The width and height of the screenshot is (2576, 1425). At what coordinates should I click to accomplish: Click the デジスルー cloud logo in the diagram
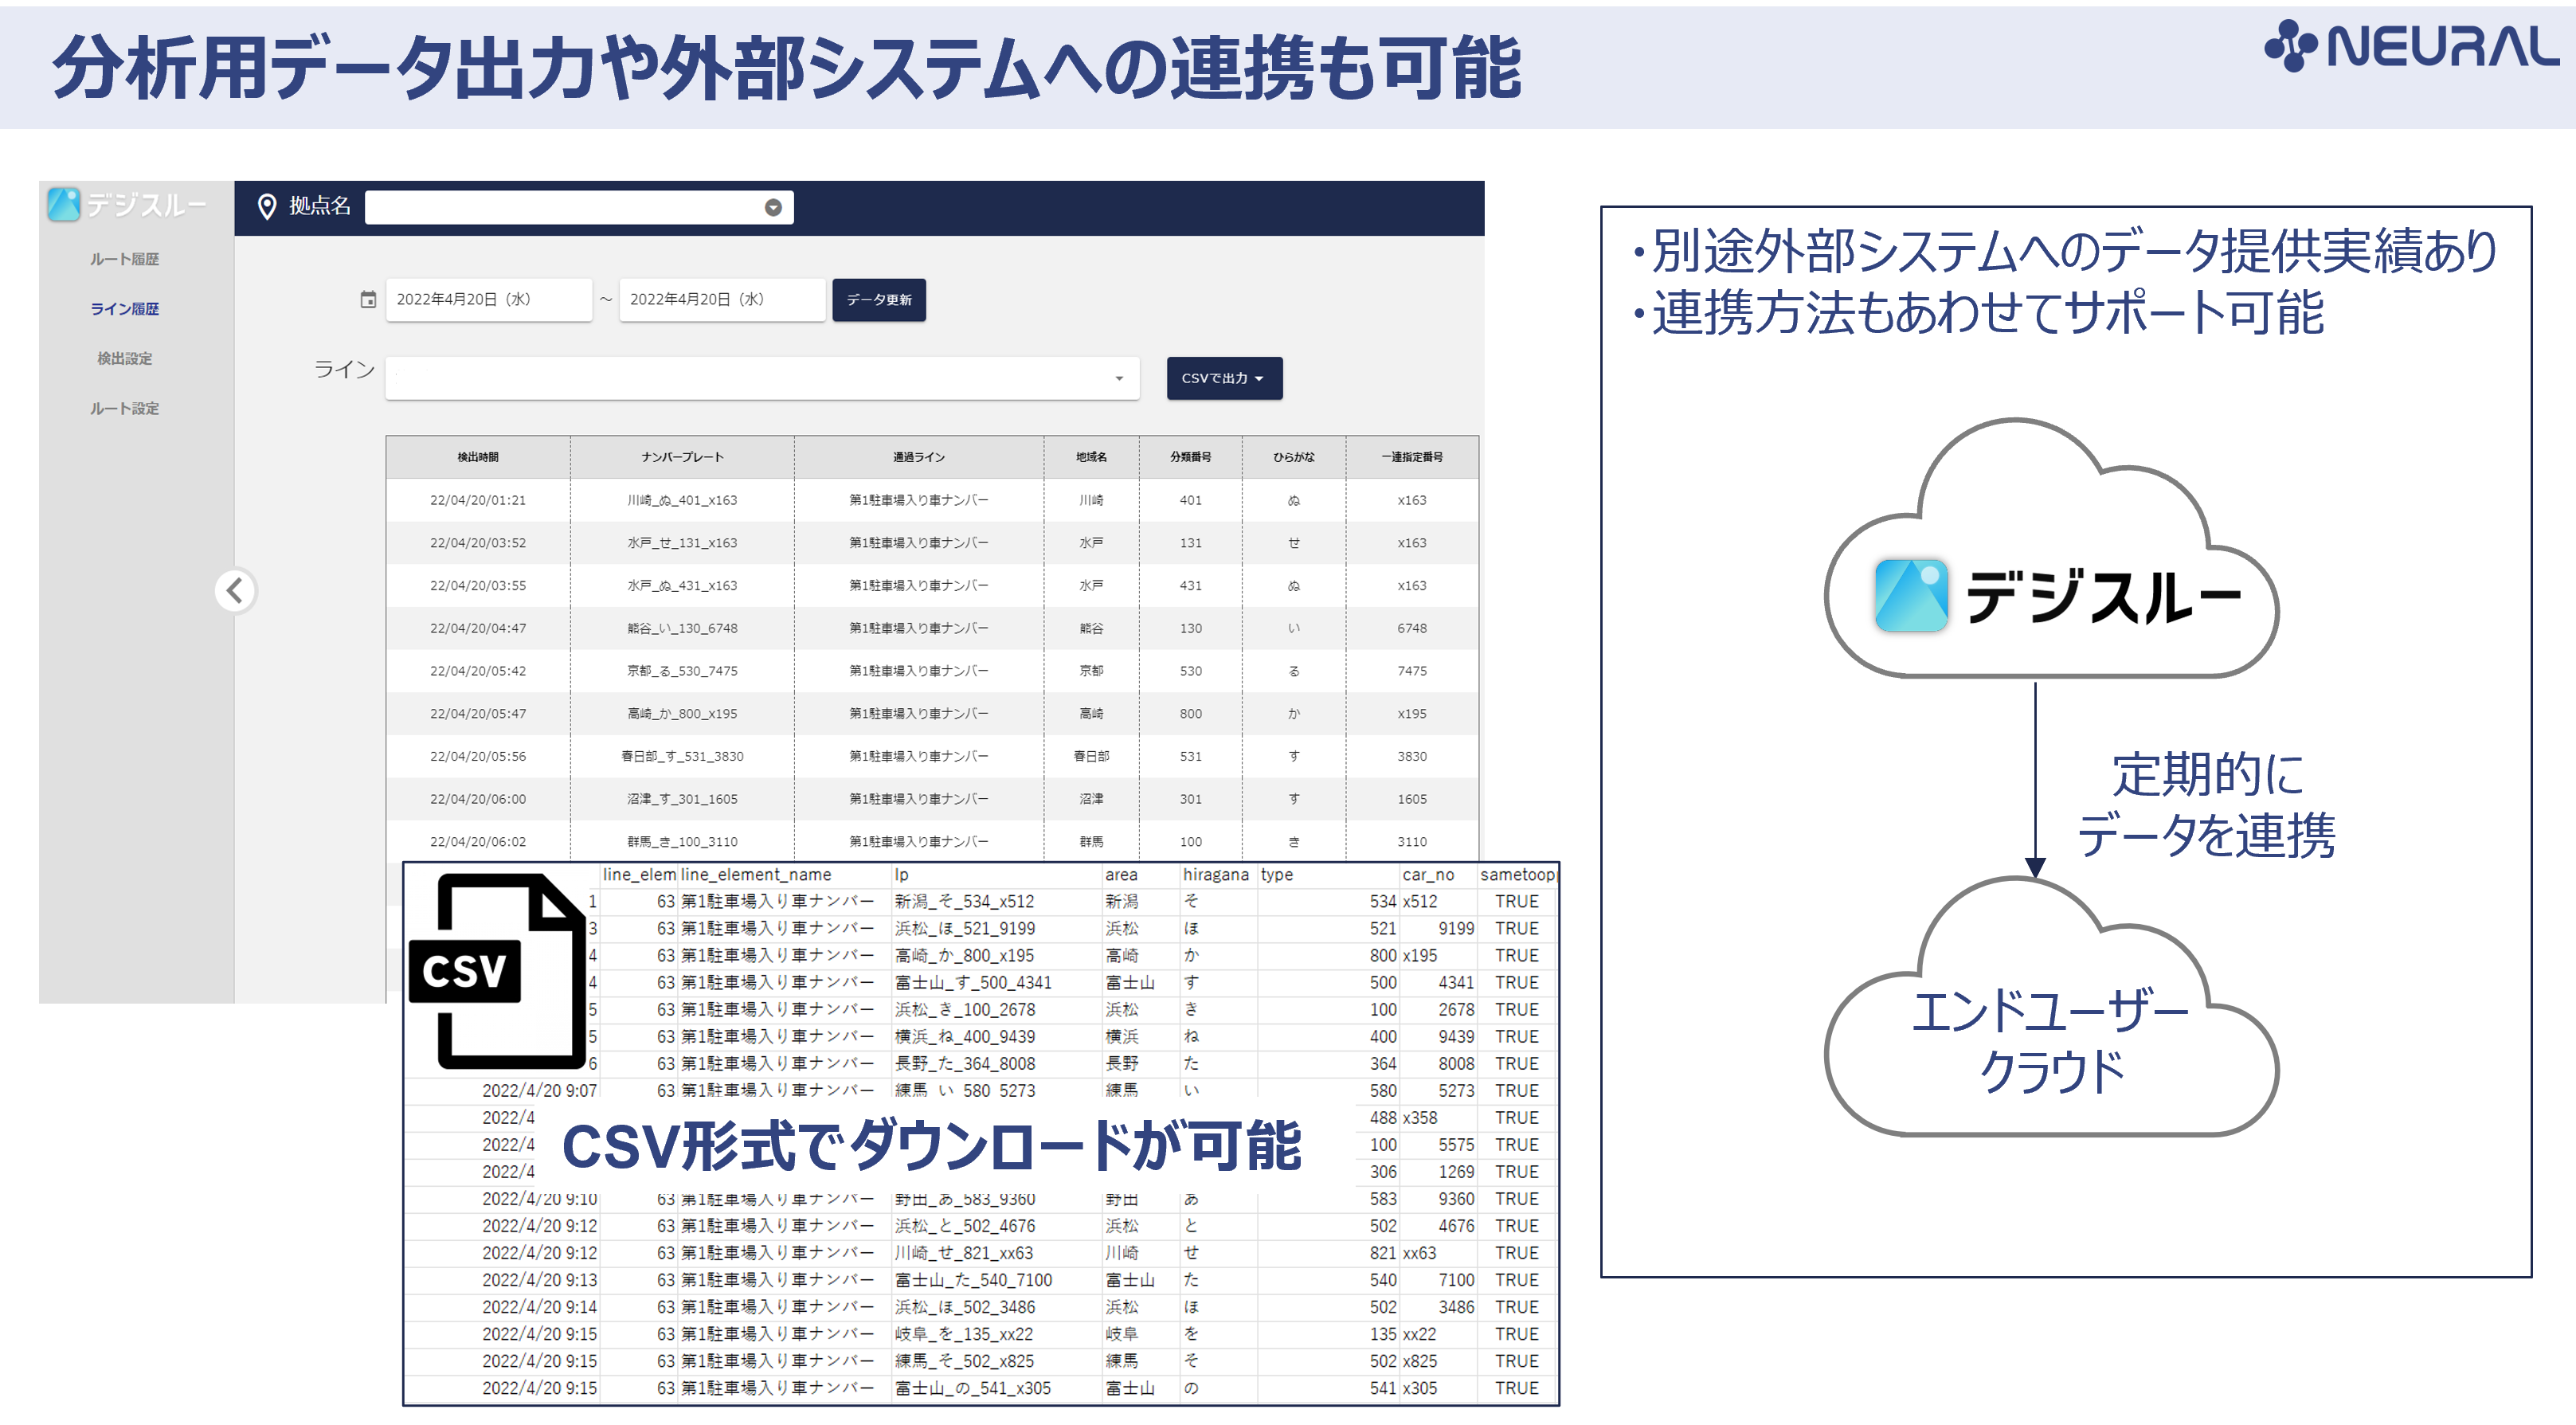[2057, 596]
